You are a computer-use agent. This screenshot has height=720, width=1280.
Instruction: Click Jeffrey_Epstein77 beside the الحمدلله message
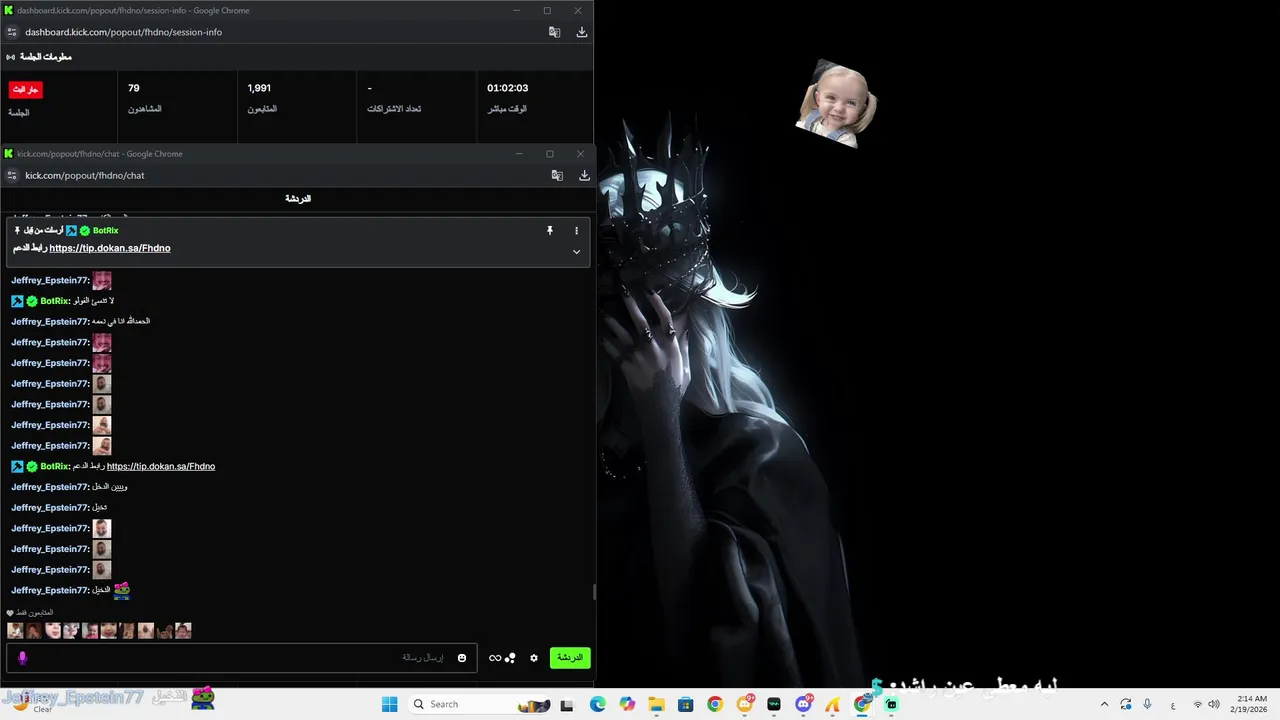50,321
